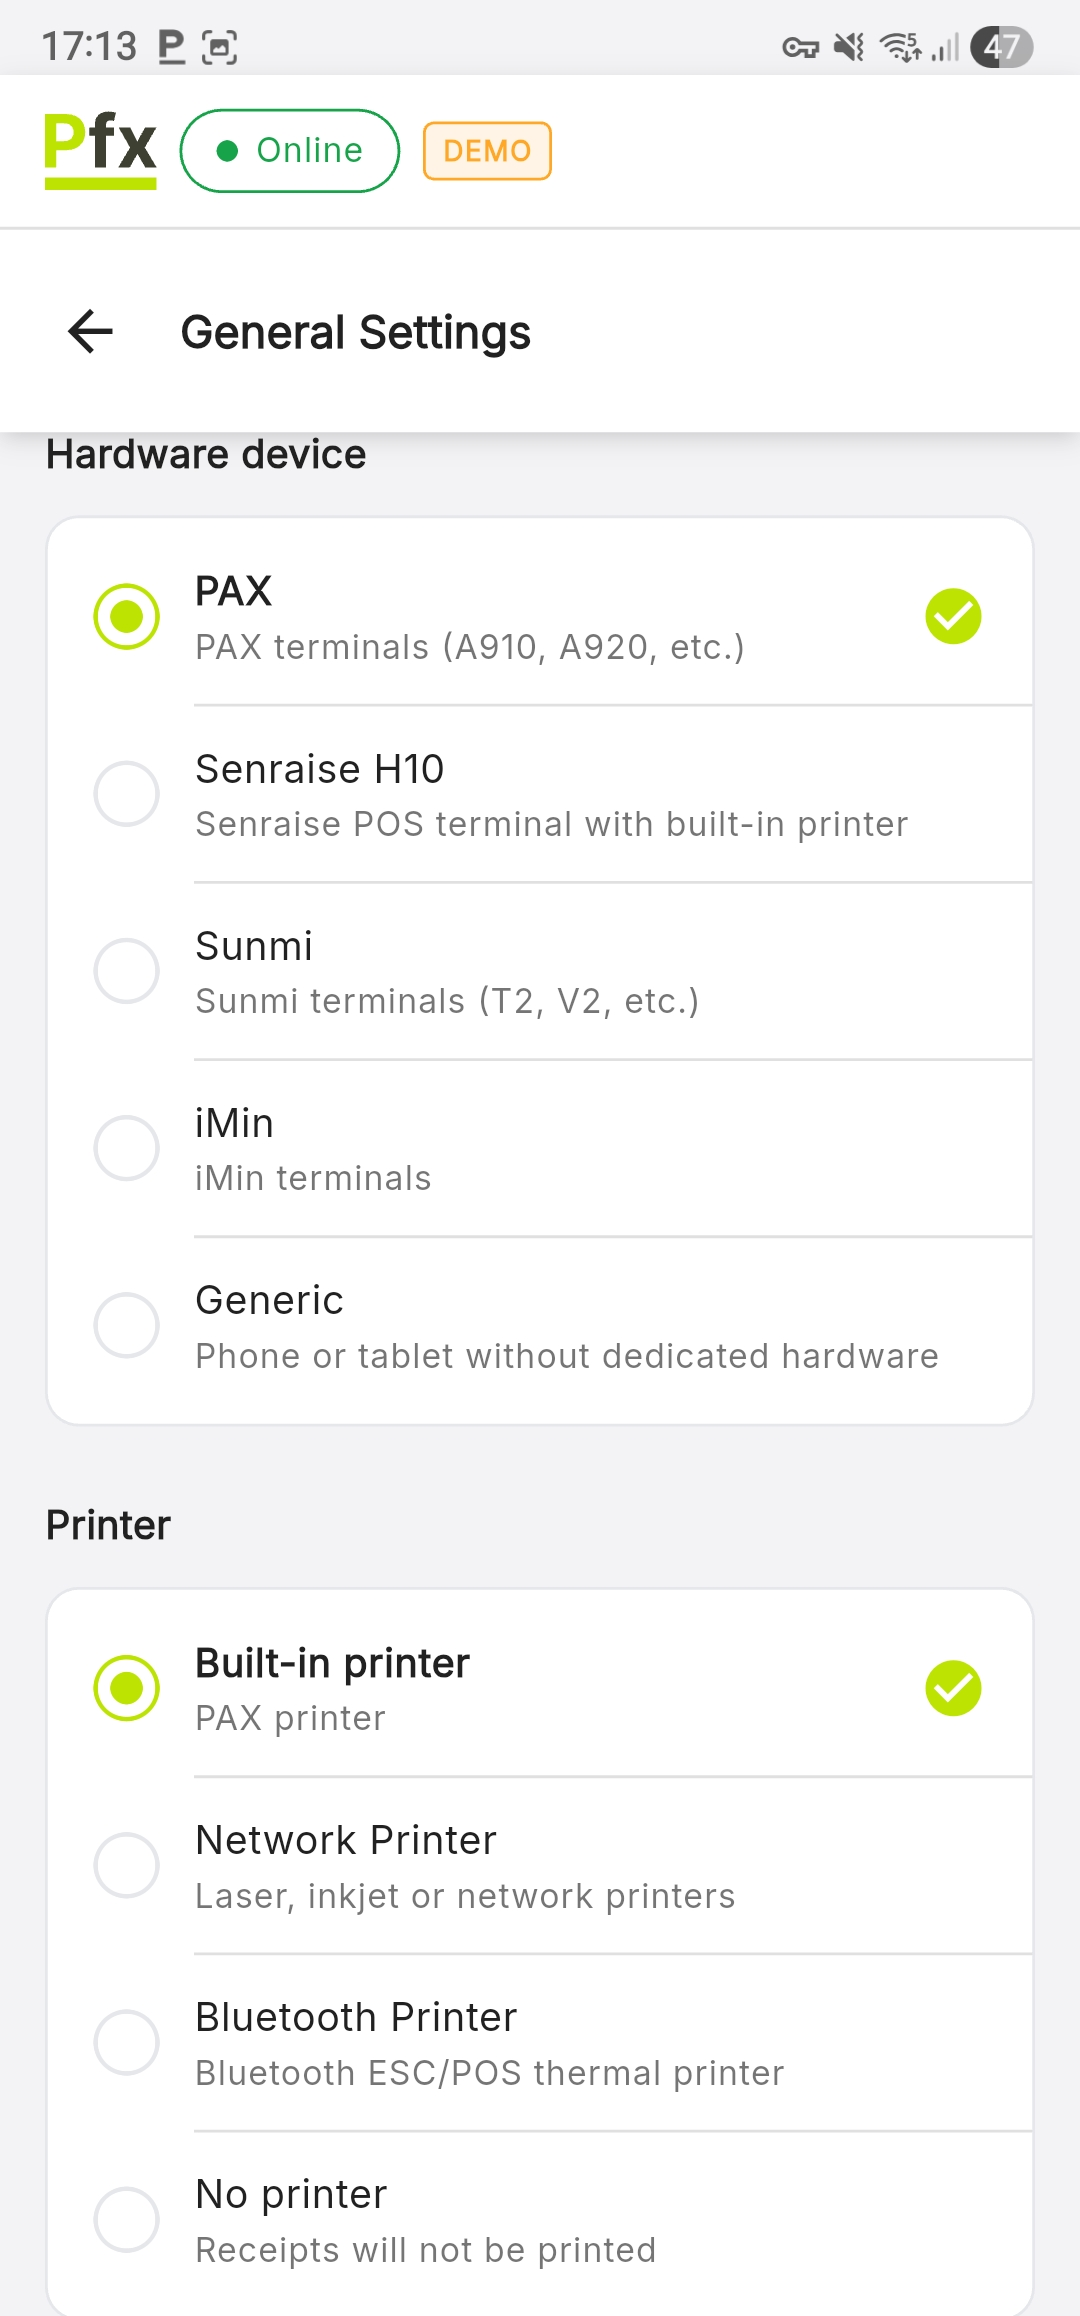
Task: Tap the battery level indicator
Action: coord(1001,47)
